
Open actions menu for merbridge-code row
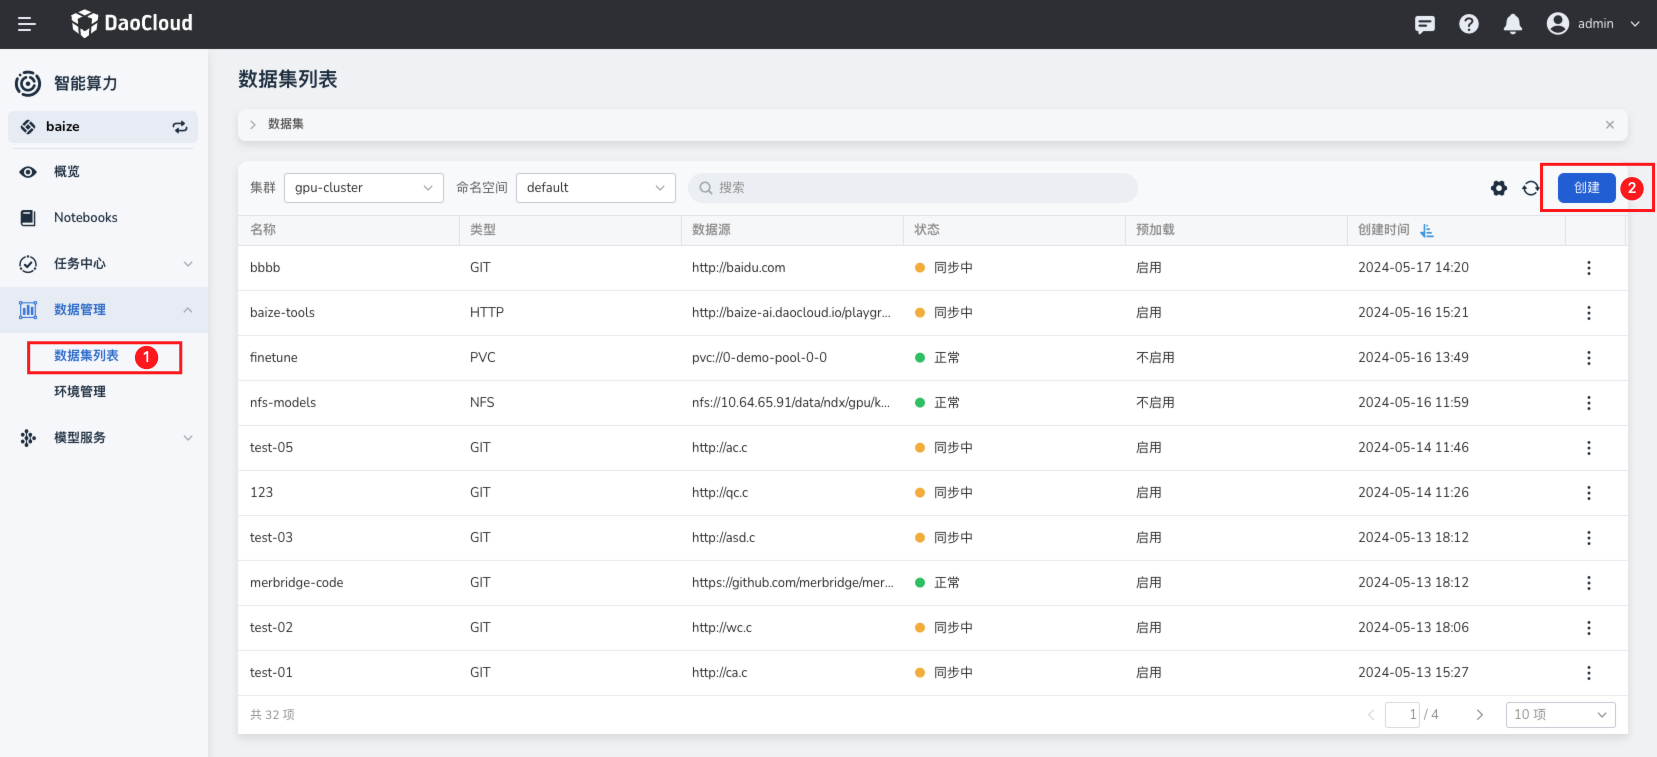click(x=1588, y=583)
